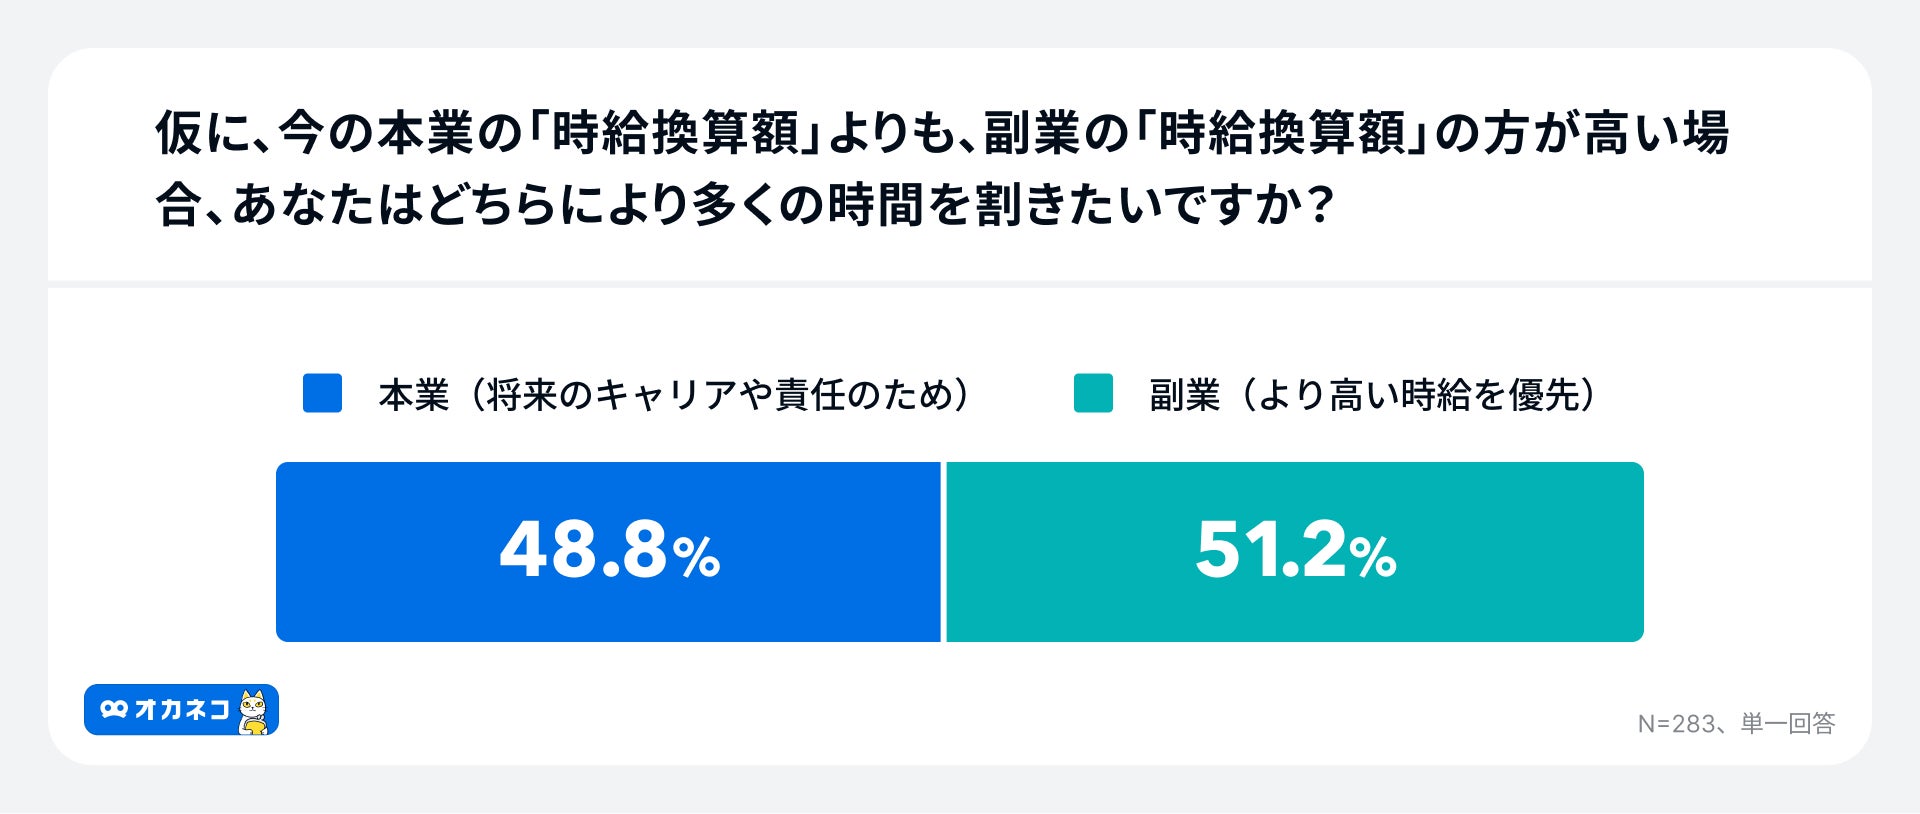Click the percent sign after 48.8

[696, 558]
